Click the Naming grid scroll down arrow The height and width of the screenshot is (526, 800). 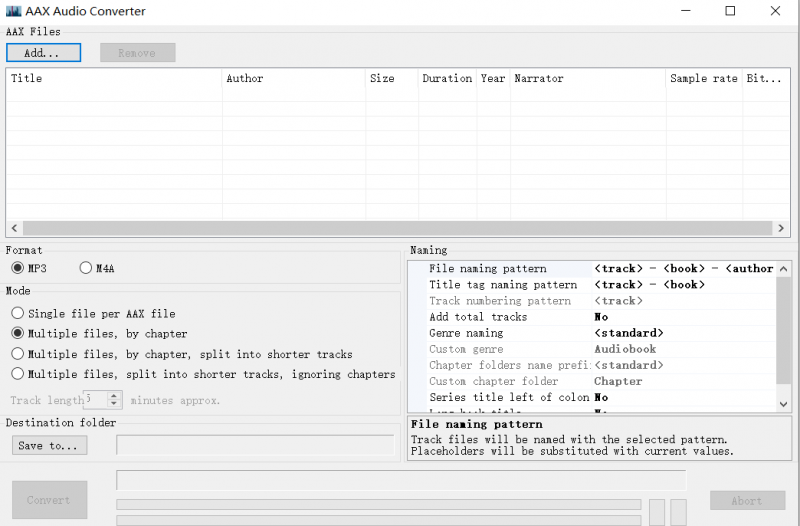[x=784, y=404]
